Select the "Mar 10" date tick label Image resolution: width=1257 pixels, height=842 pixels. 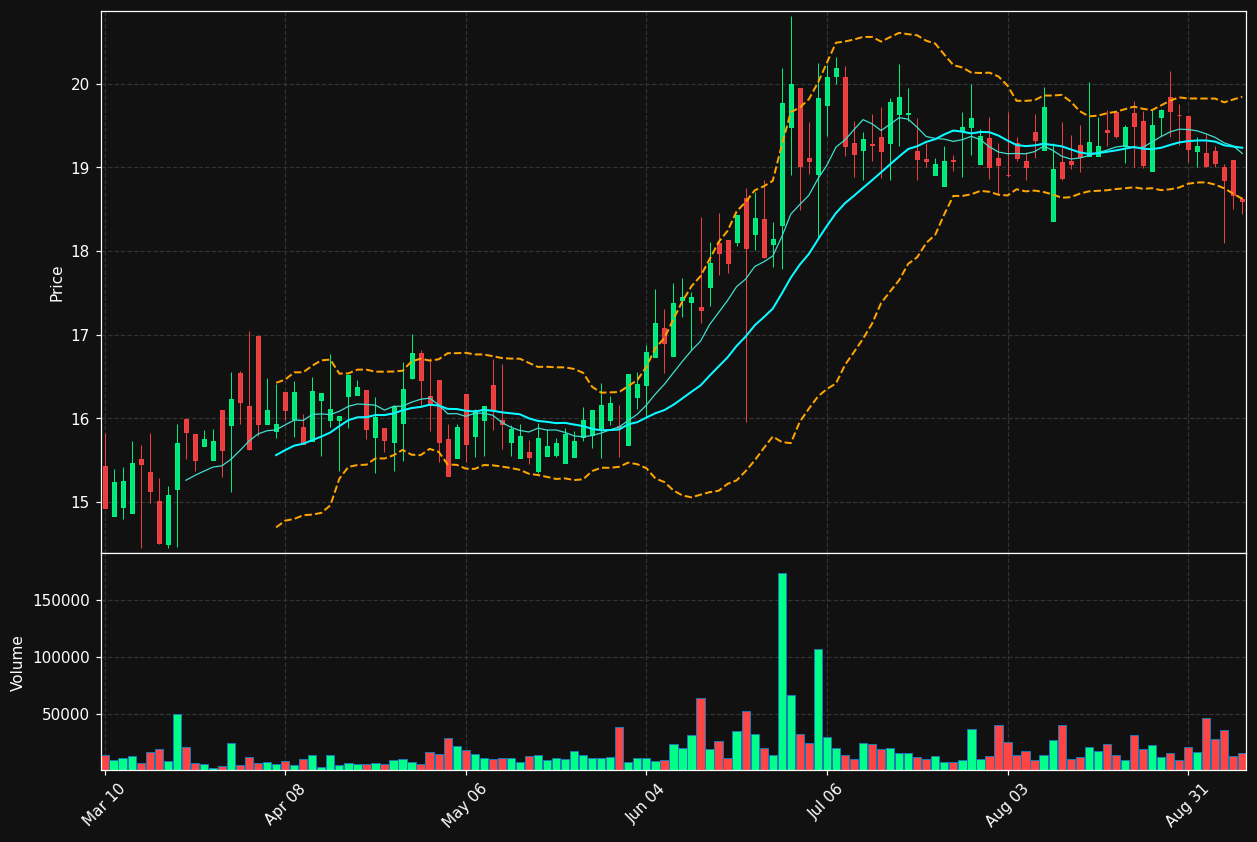pos(104,804)
